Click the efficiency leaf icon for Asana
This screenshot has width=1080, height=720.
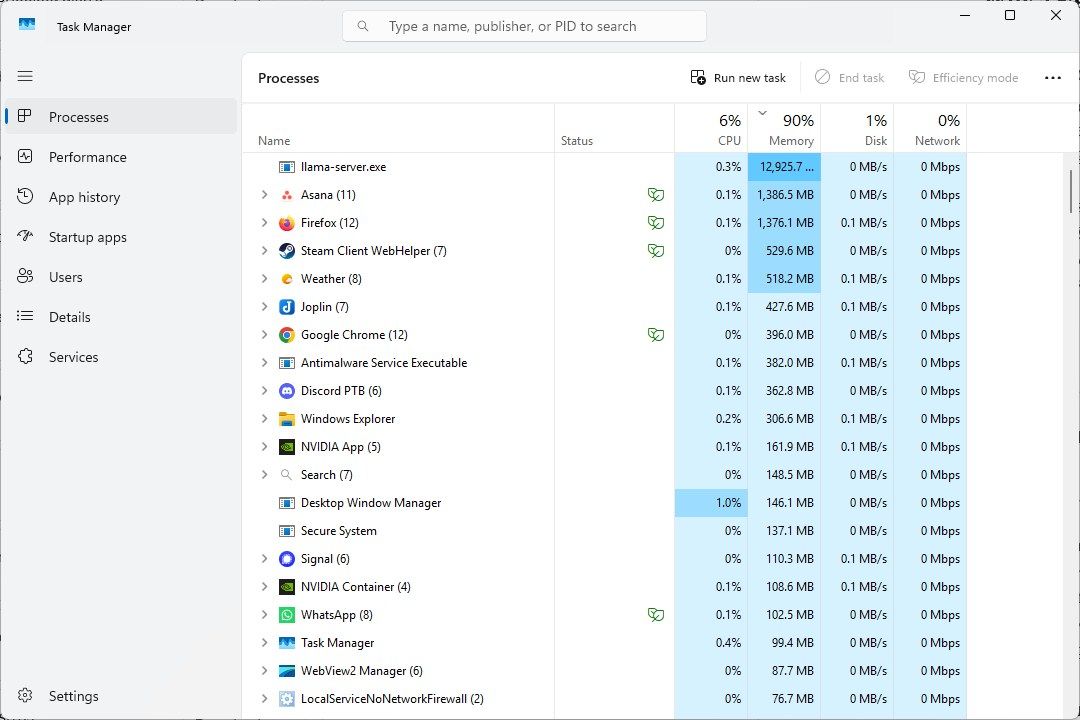(656, 195)
